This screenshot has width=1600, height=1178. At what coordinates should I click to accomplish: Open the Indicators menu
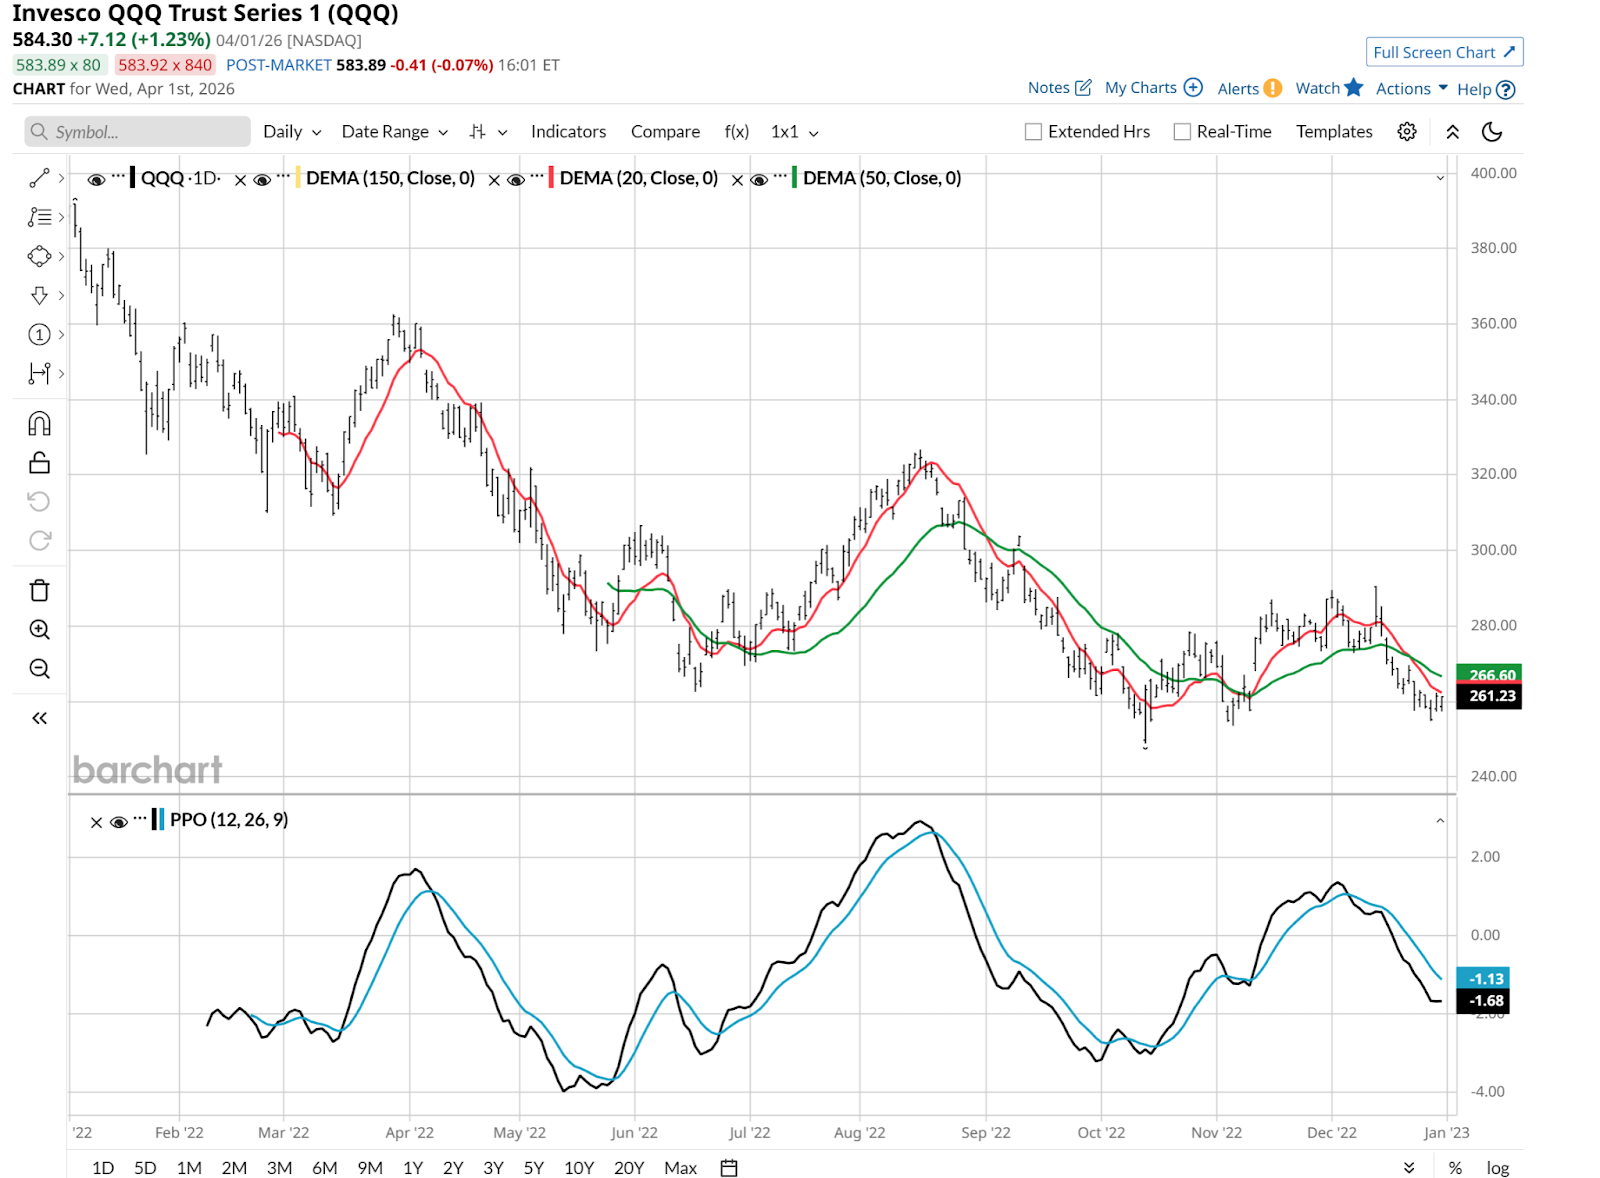click(568, 132)
